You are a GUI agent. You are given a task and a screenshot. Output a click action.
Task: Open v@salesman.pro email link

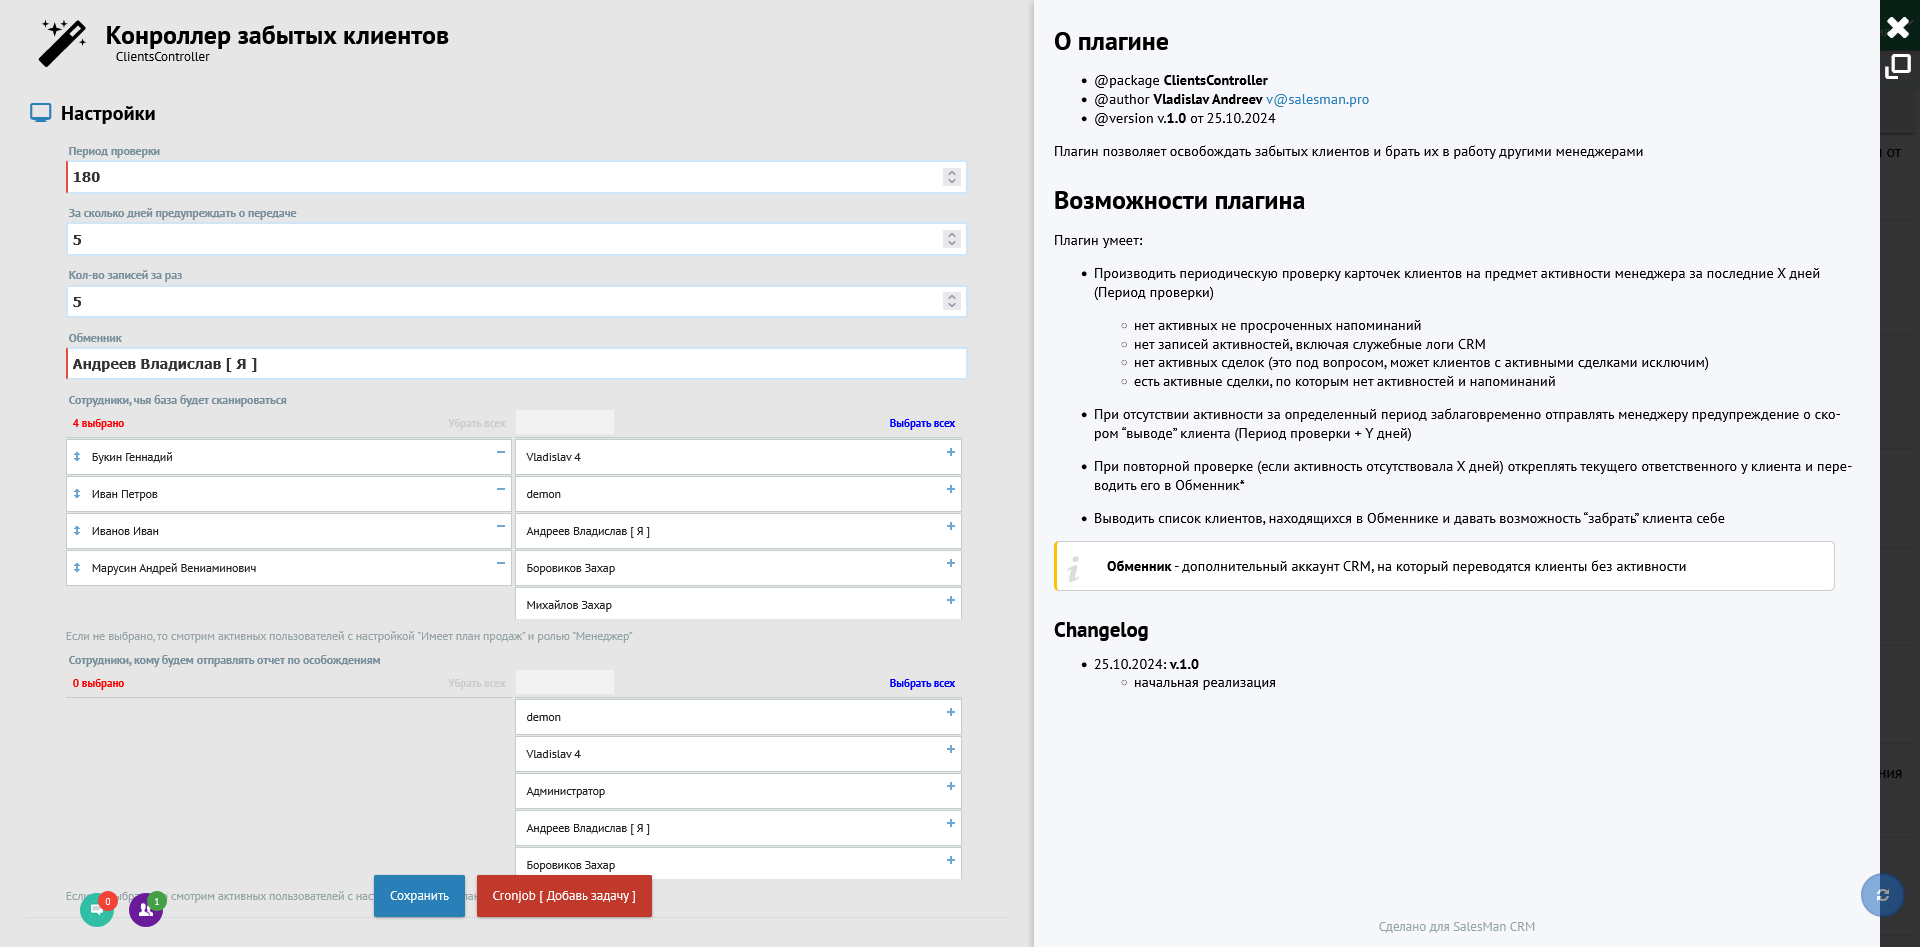(1317, 100)
